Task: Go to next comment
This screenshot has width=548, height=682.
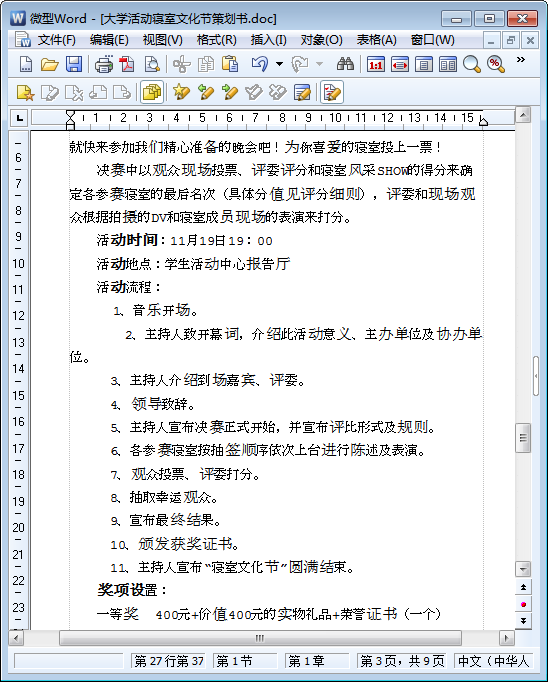Action: point(122,92)
